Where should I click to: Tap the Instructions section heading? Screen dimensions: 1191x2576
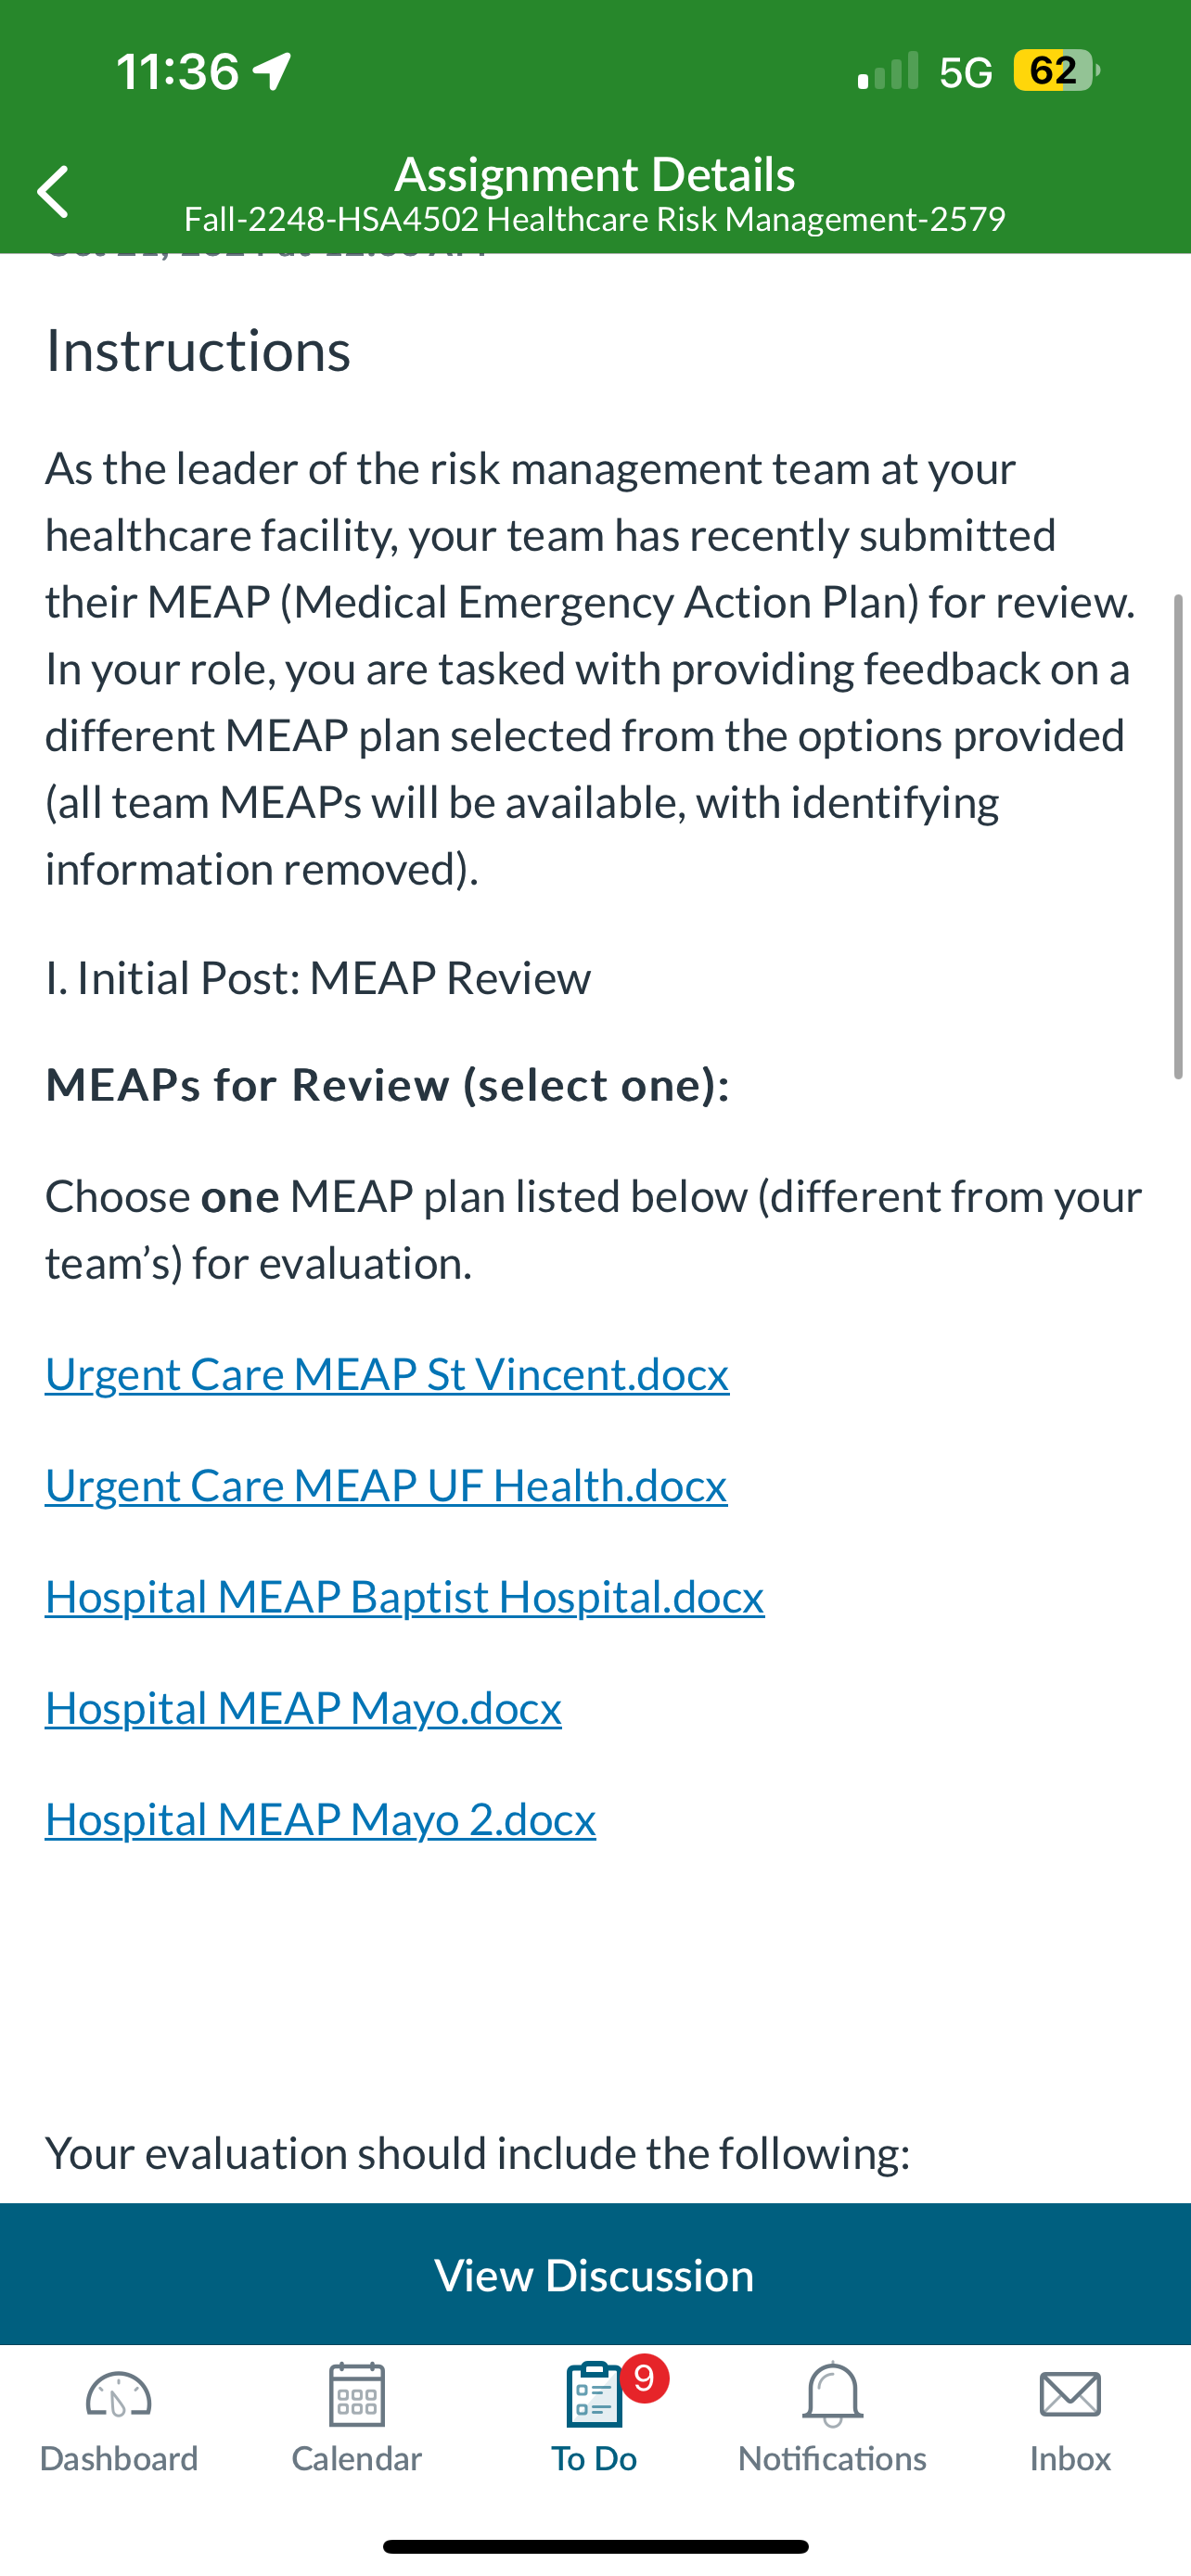198,350
